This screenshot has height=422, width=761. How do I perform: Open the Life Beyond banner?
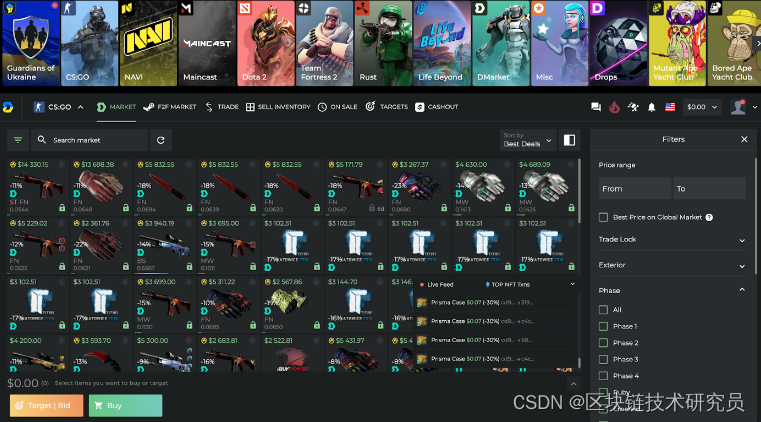coord(442,43)
